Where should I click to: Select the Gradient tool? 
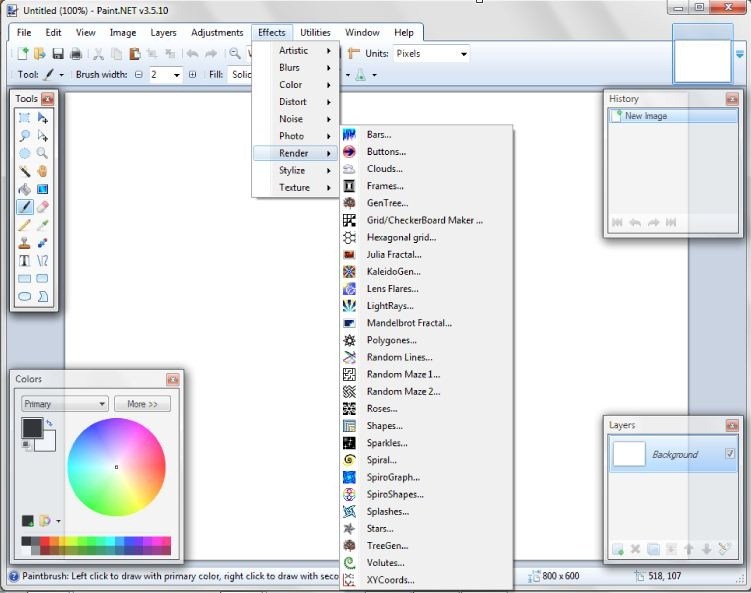(43, 189)
